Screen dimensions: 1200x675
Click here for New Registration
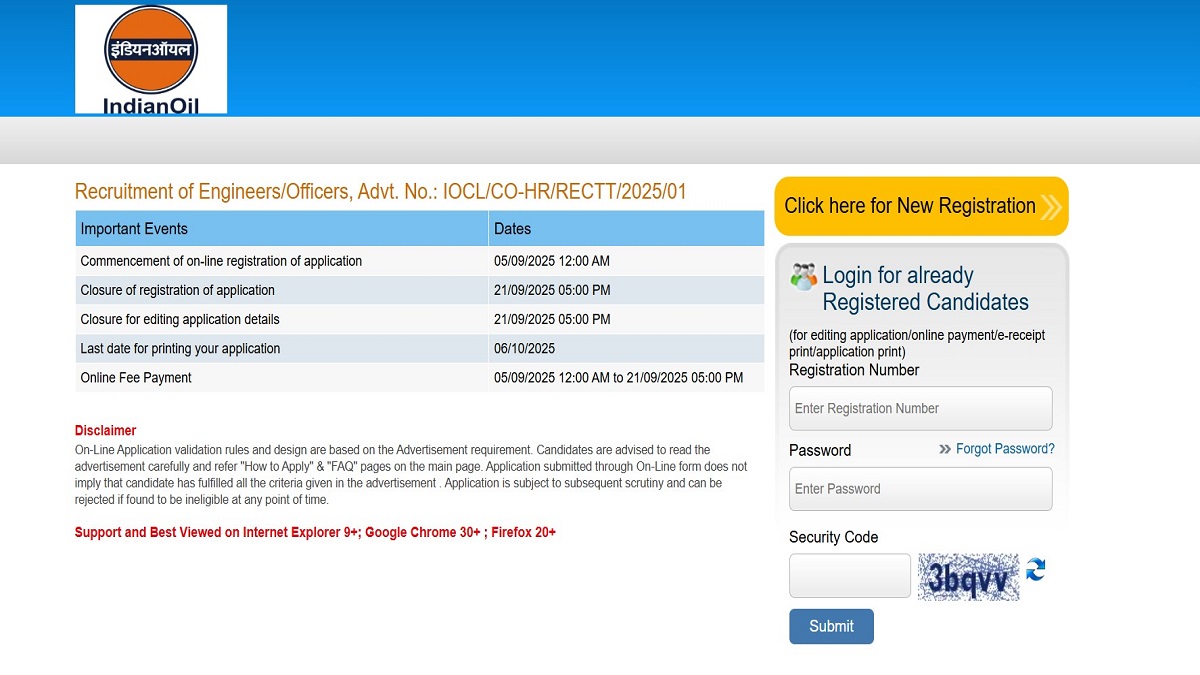[910, 206]
